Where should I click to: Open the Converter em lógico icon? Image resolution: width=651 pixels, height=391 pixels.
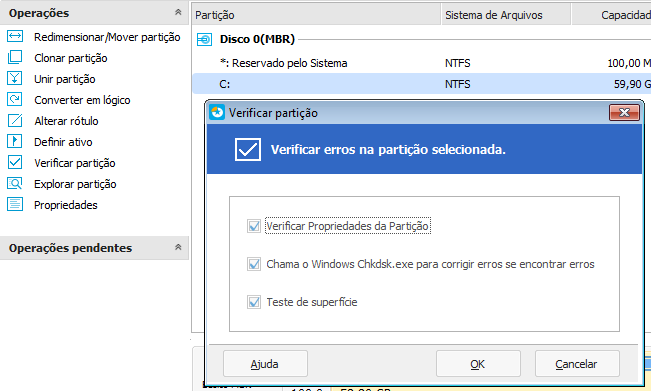pos(15,99)
